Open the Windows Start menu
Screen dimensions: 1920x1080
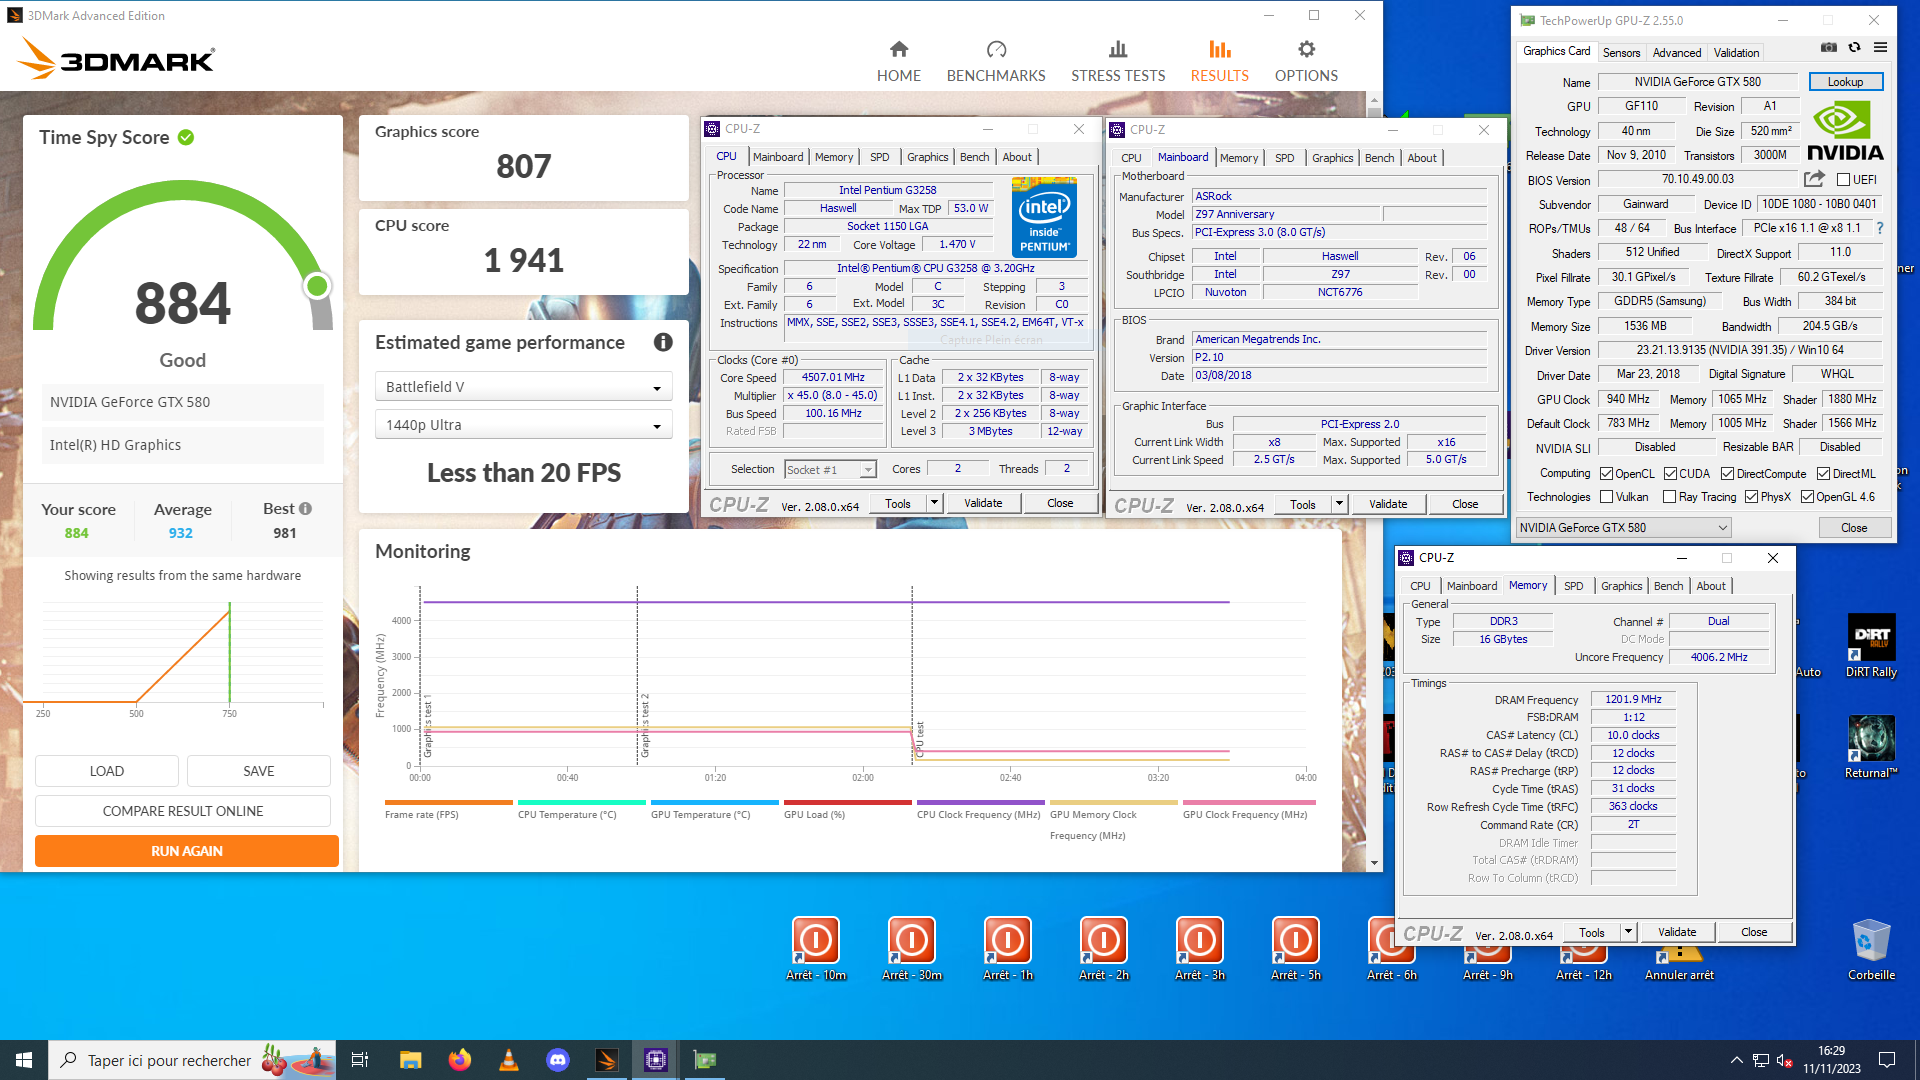point(24,1060)
